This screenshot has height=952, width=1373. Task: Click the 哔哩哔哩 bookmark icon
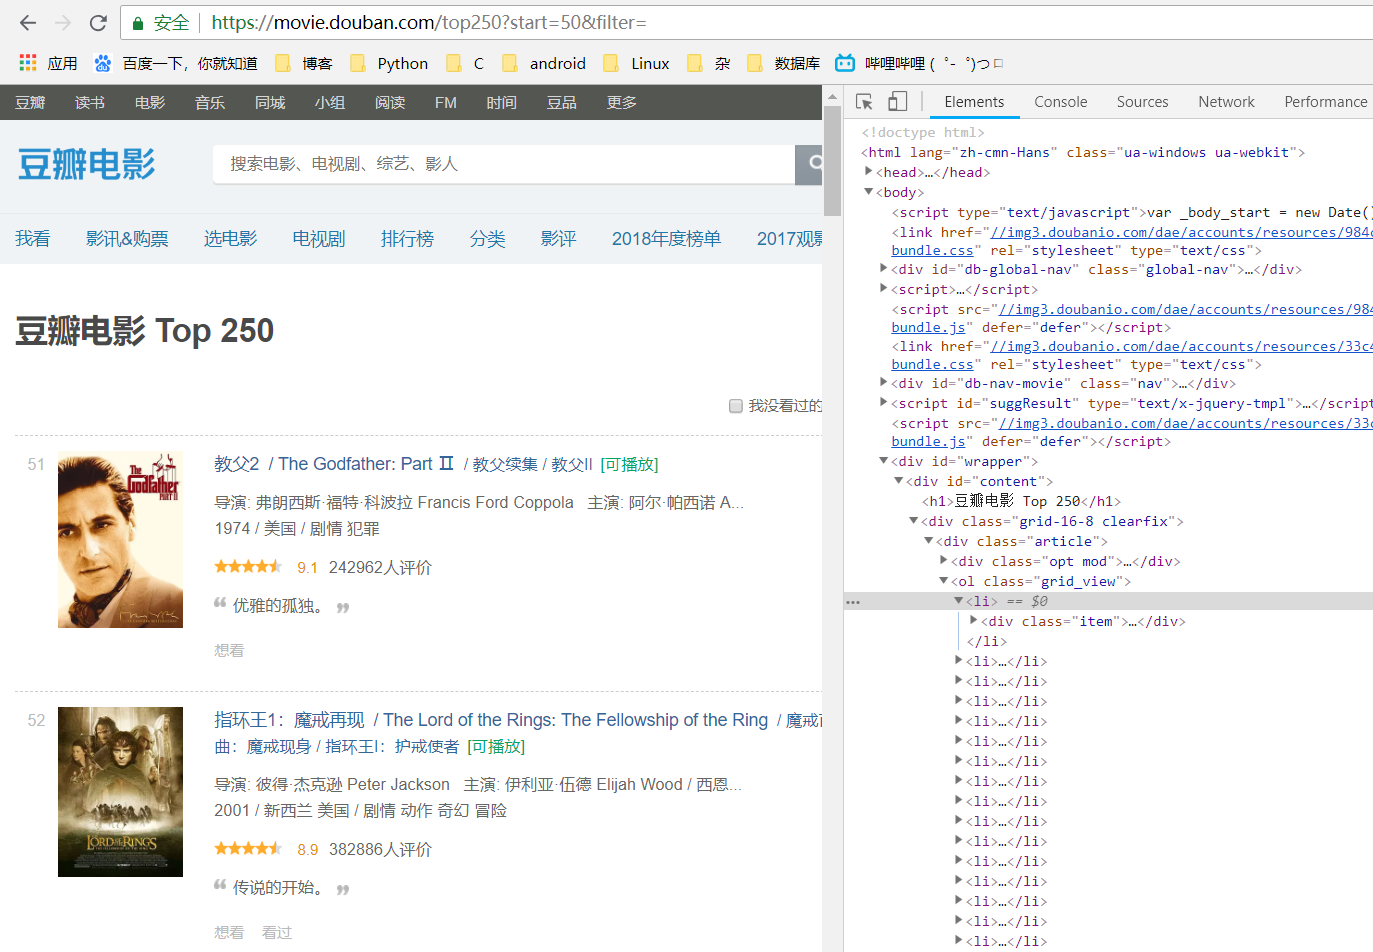coord(845,62)
